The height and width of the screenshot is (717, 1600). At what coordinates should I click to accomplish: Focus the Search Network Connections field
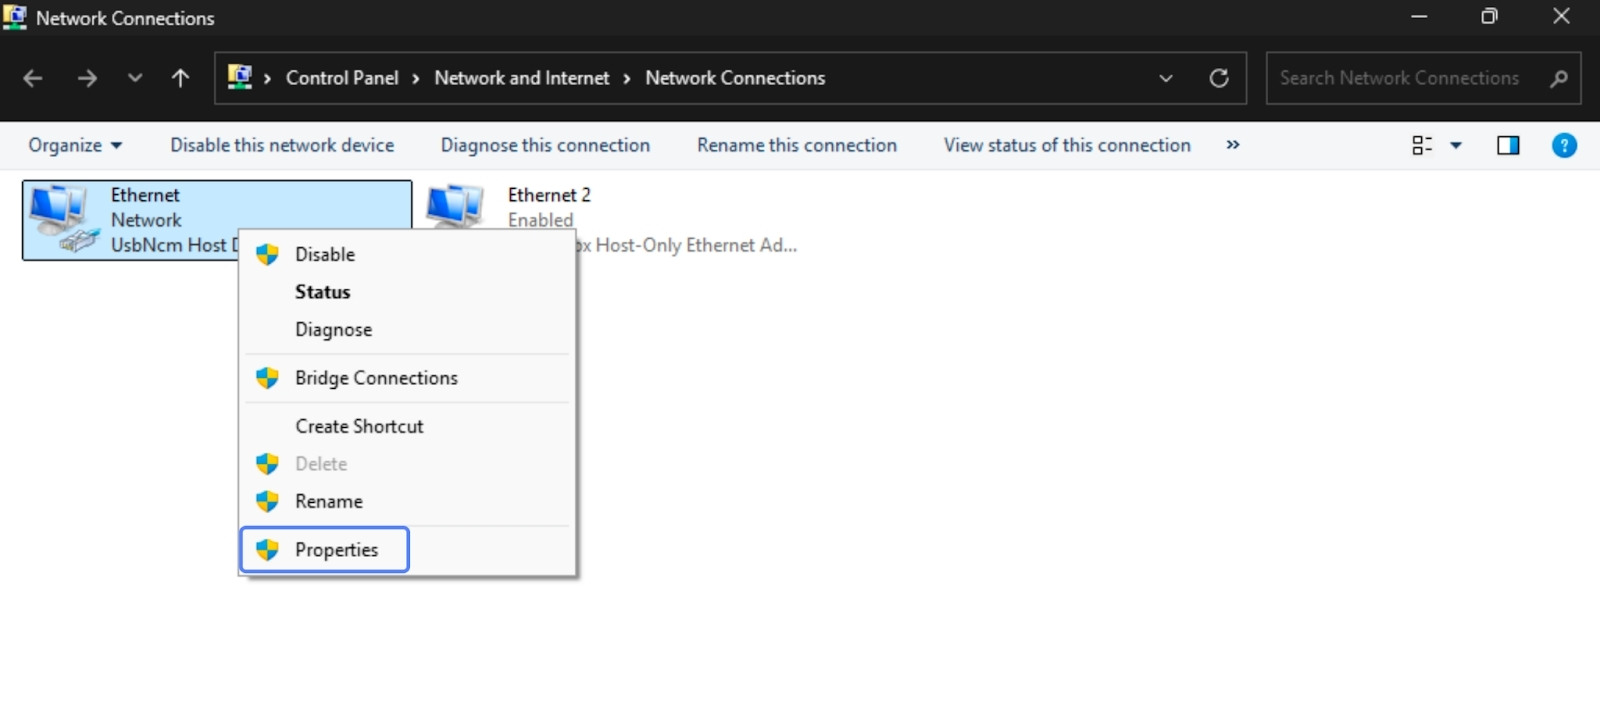tap(1423, 78)
